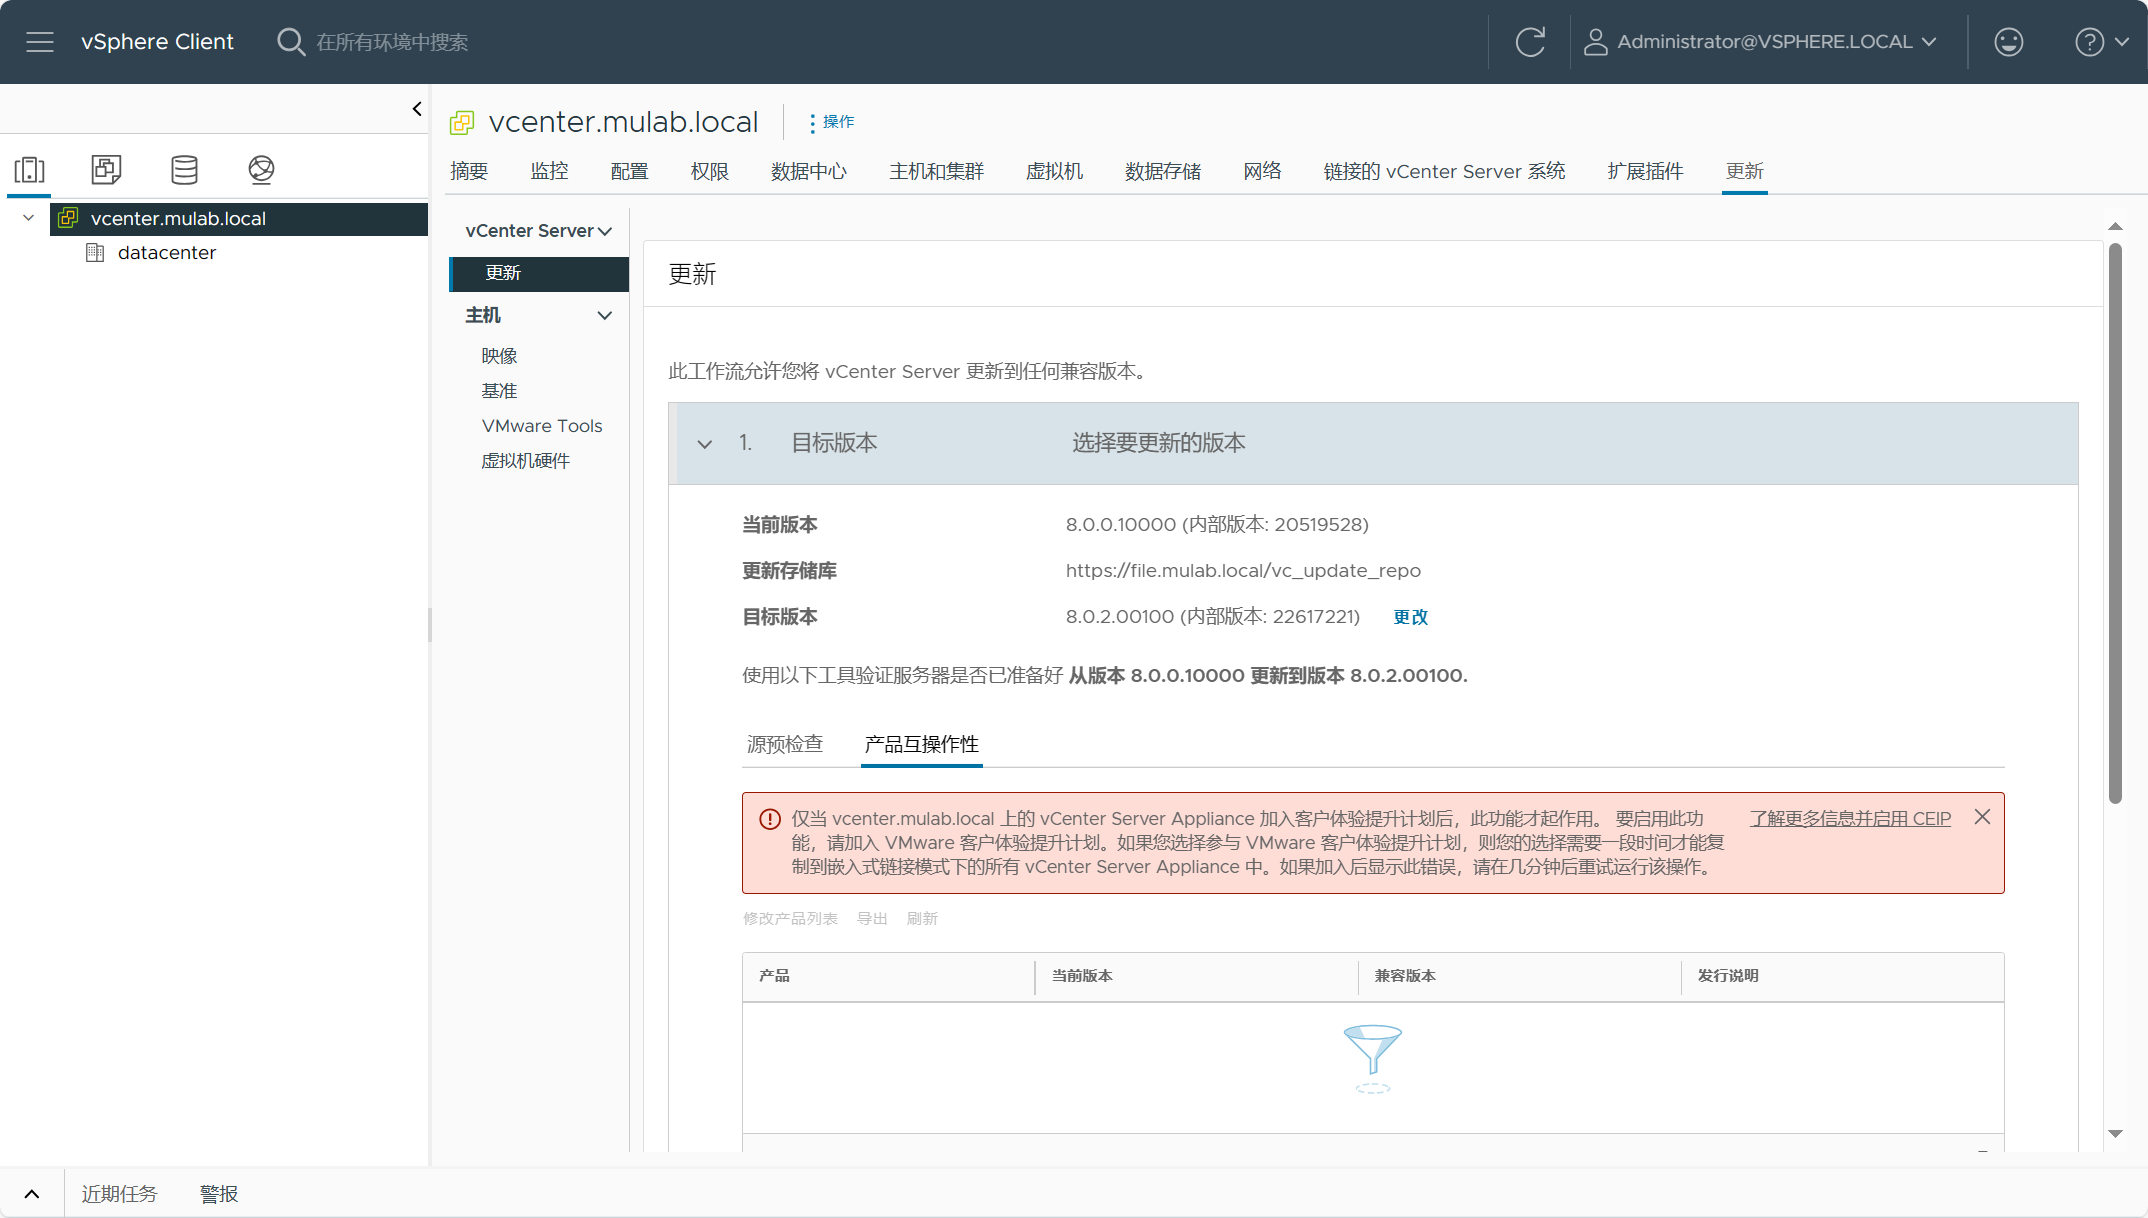Select datacenter in the inventory tree
The width and height of the screenshot is (2148, 1218).
pos(167,253)
